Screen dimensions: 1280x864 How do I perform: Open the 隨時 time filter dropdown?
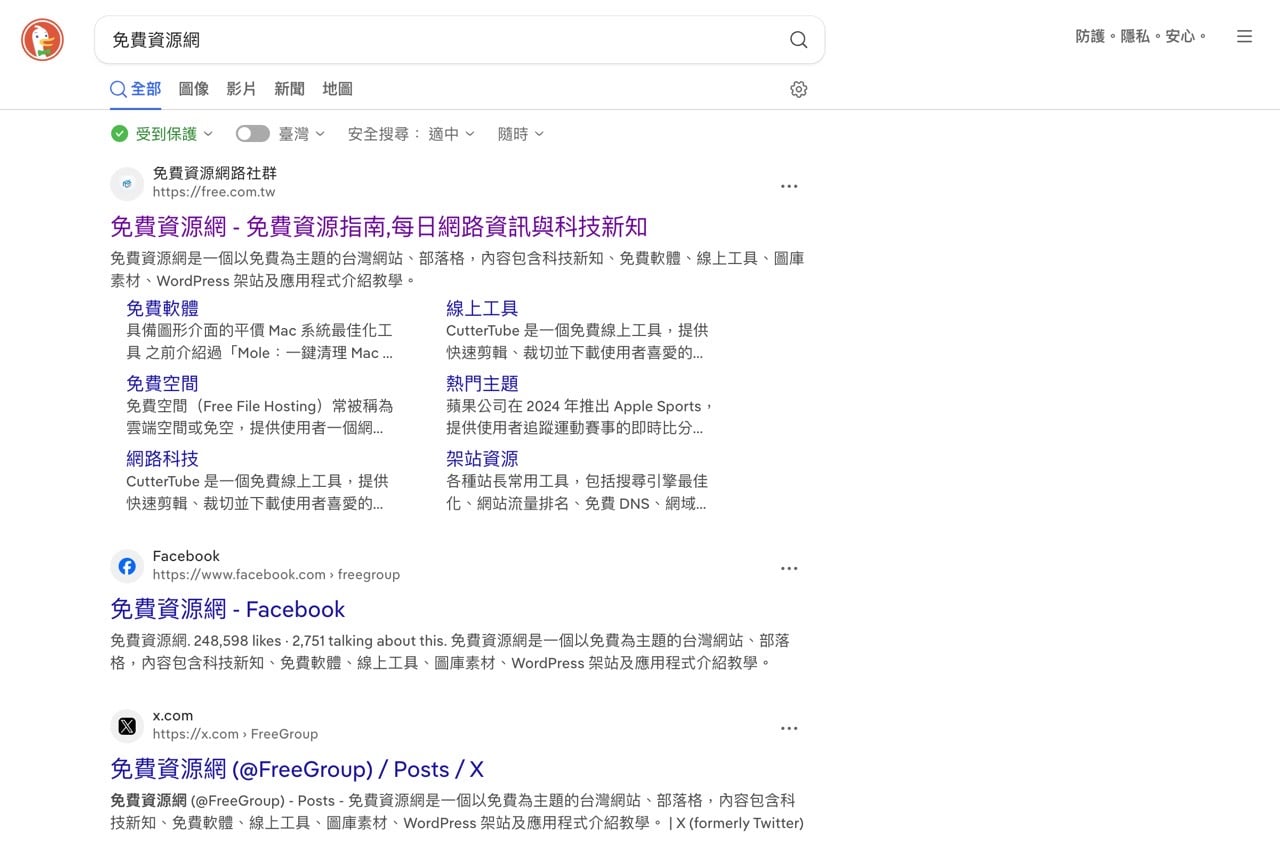(x=521, y=133)
